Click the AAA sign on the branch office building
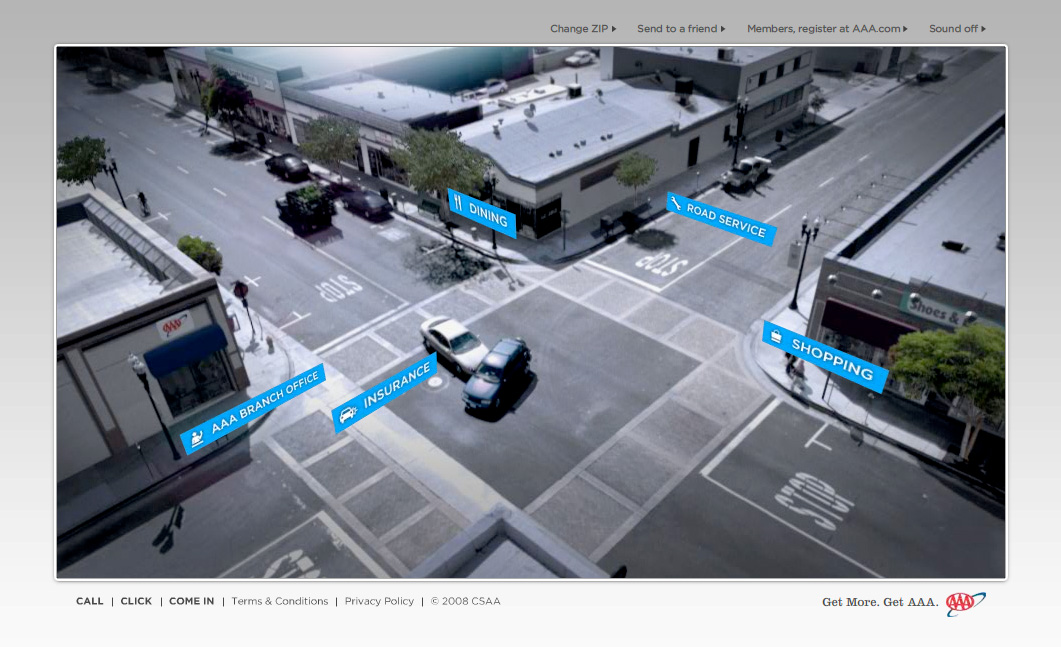 pos(173,326)
